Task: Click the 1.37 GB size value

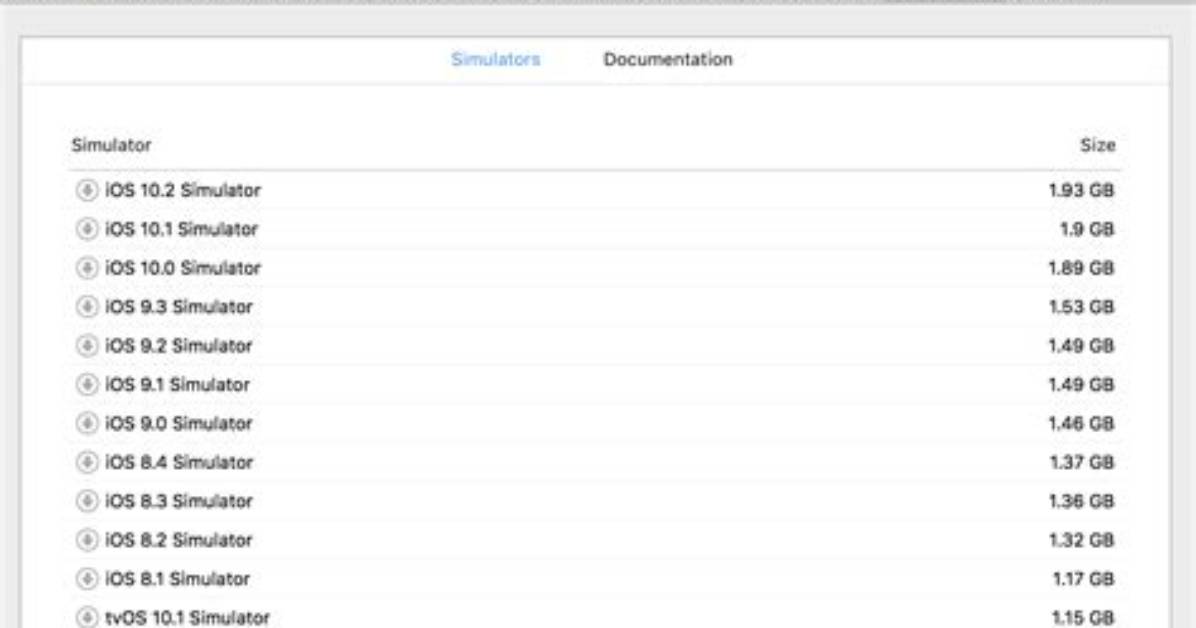Action: [x=1081, y=462]
